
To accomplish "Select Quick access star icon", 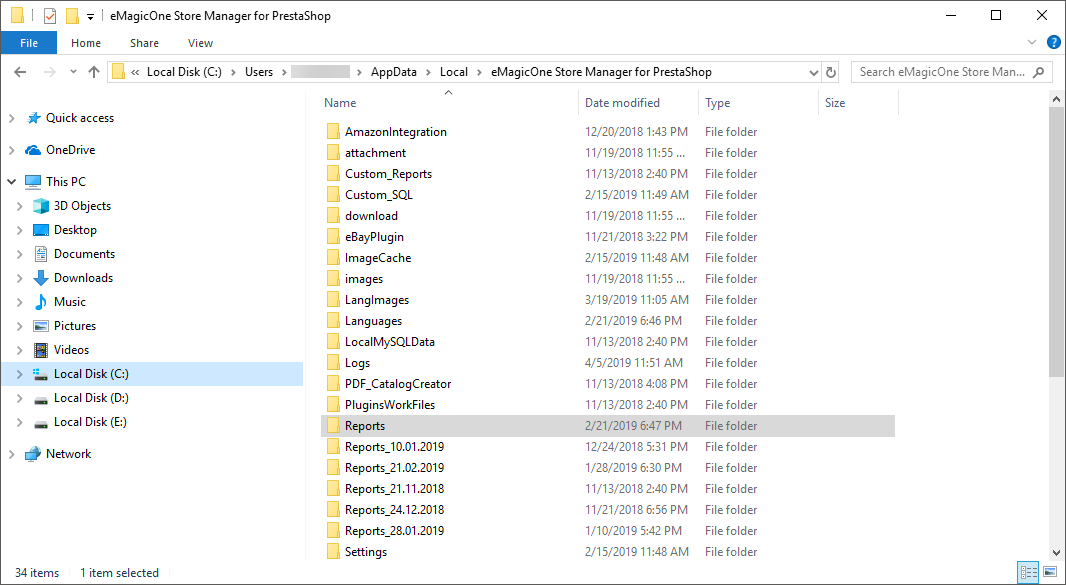I will pyautogui.click(x=33, y=118).
